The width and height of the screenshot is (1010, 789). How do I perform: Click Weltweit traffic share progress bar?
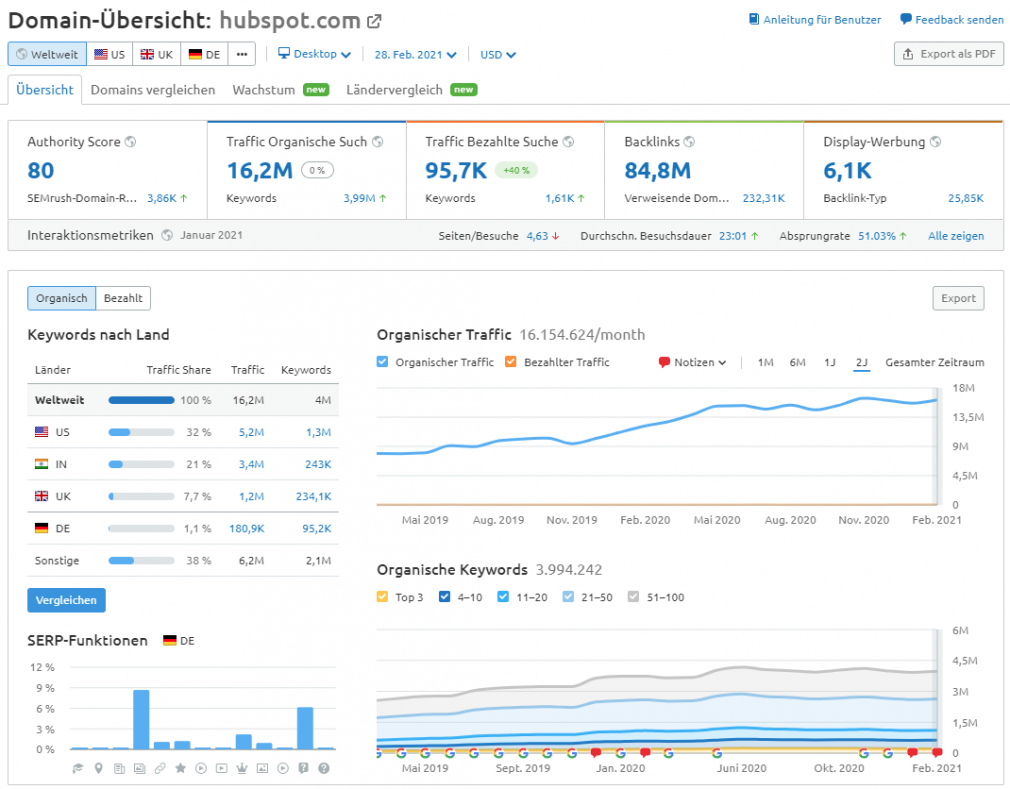coord(141,400)
